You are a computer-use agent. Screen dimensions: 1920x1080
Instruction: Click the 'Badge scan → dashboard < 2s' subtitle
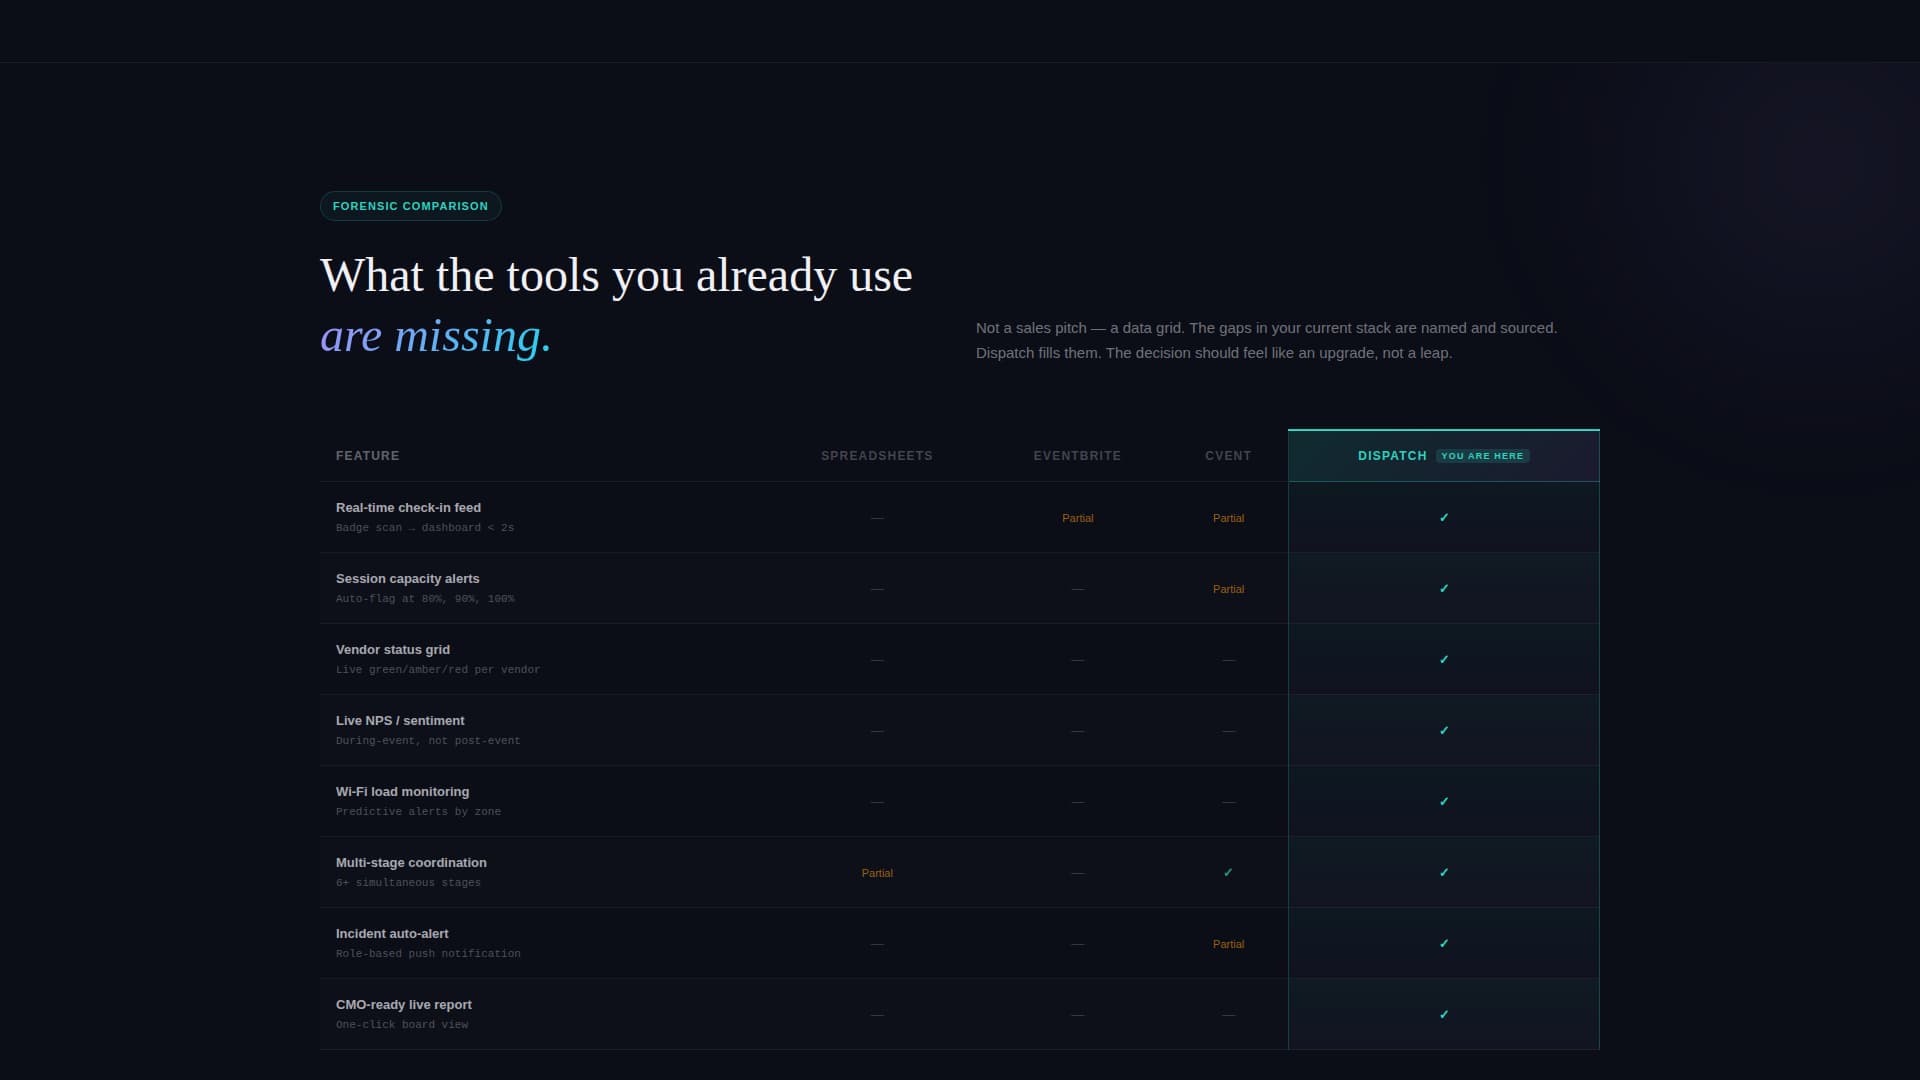pos(424,528)
